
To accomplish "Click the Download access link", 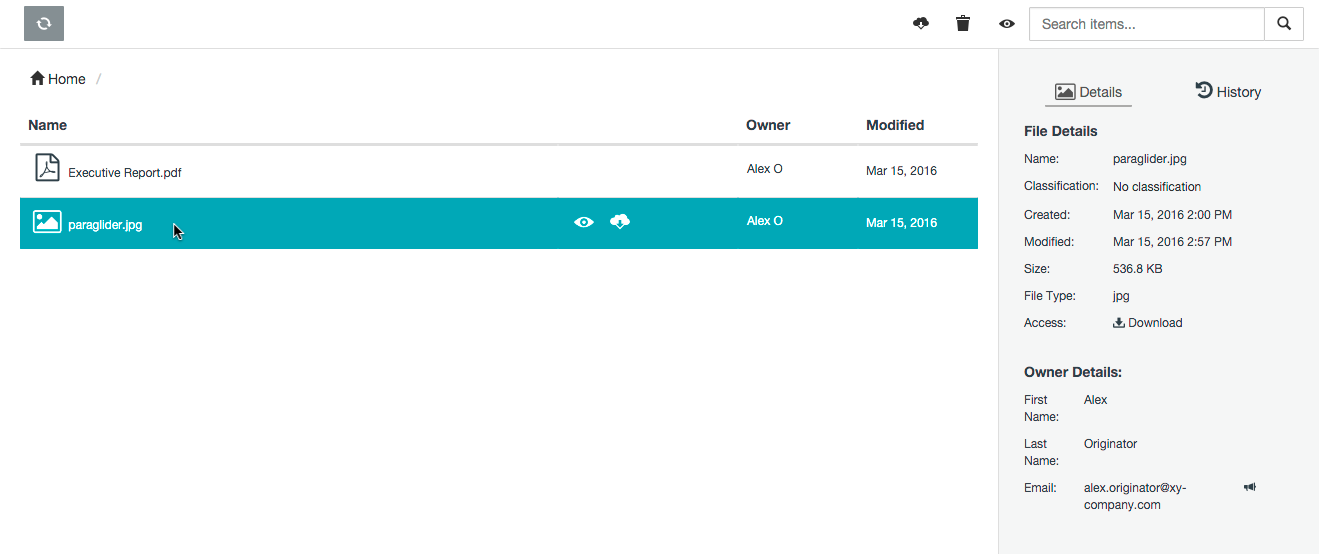I will click(1148, 323).
